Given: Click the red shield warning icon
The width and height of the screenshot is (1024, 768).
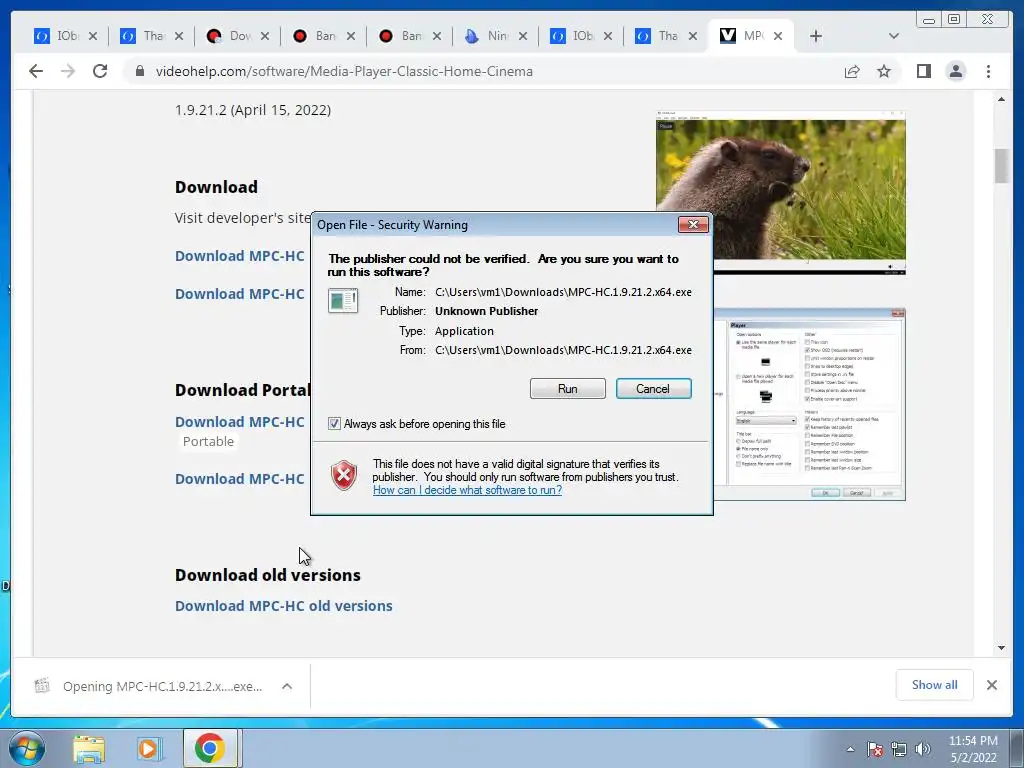Looking at the screenshot, I should coord(344,475).
